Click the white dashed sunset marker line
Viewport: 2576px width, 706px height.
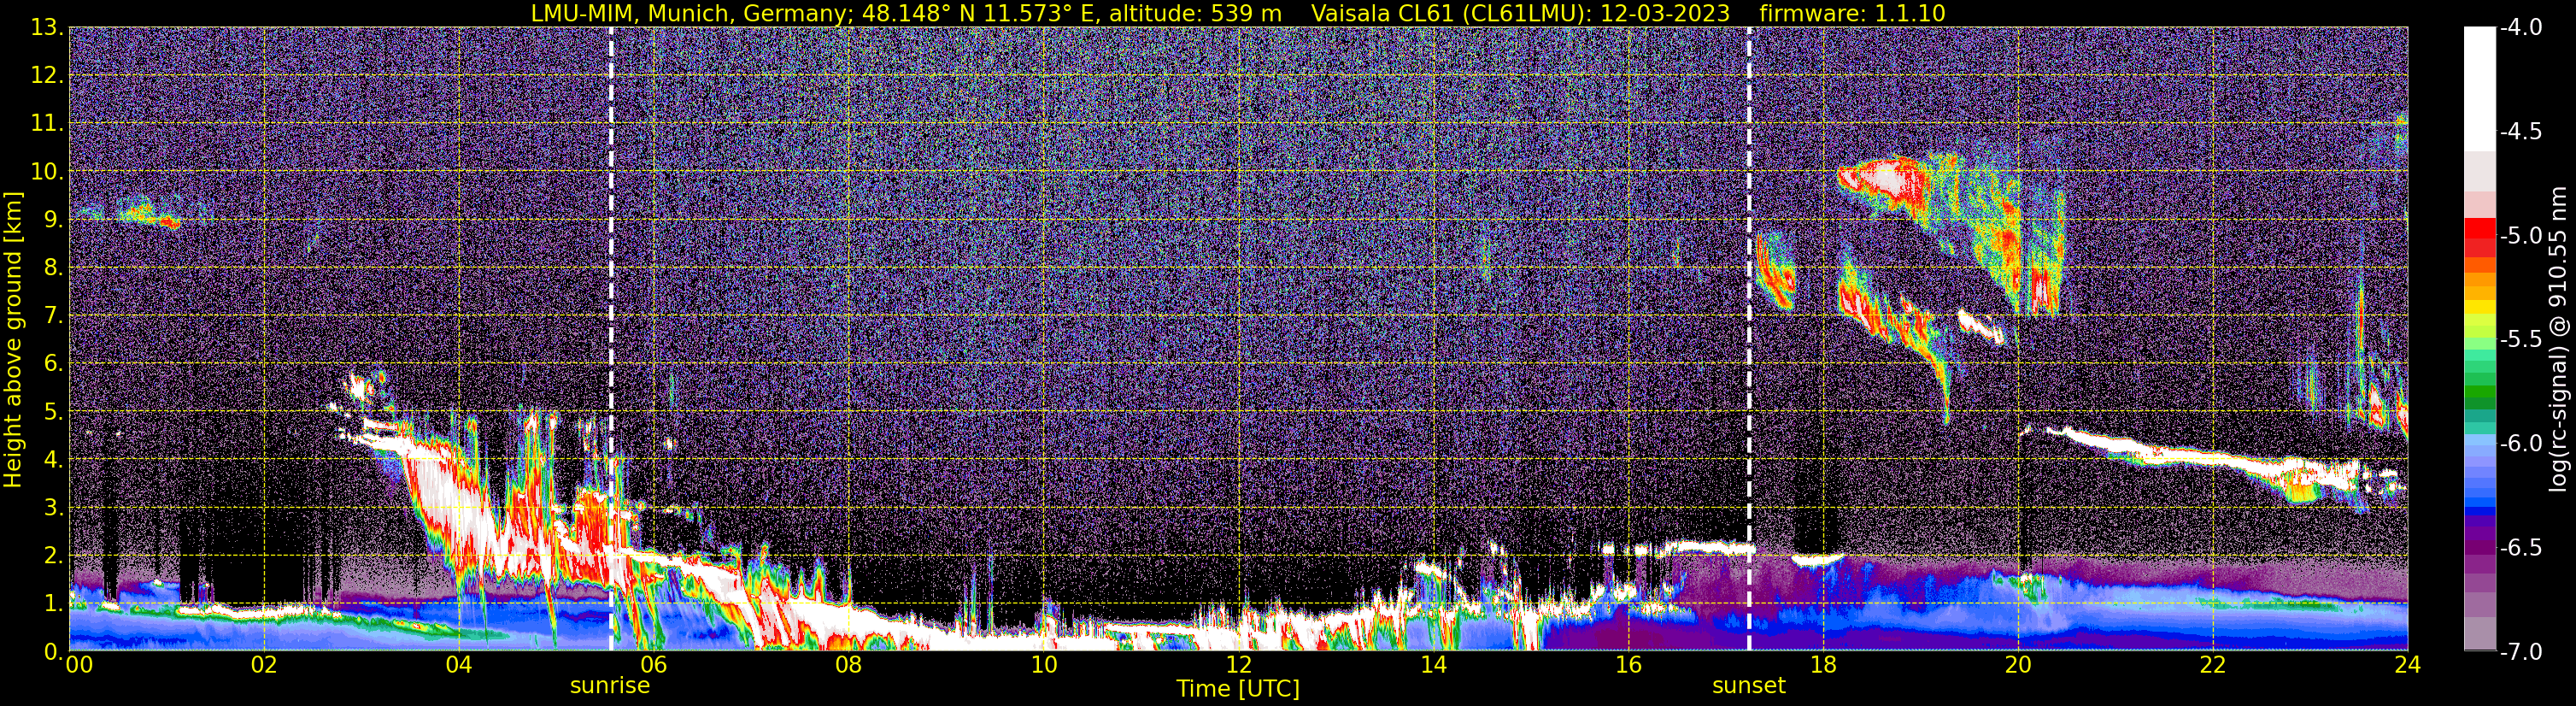tap(1749, 338)
